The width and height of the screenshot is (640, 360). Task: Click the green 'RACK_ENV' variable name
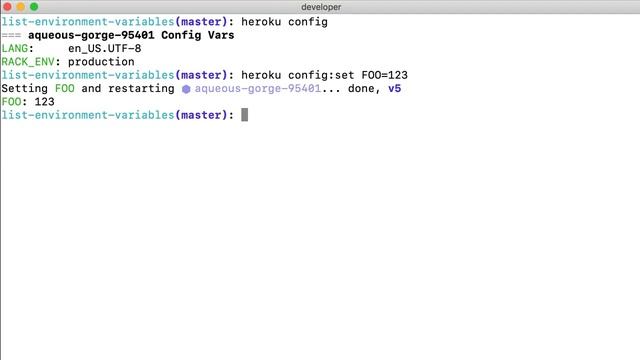pos(28,62)
